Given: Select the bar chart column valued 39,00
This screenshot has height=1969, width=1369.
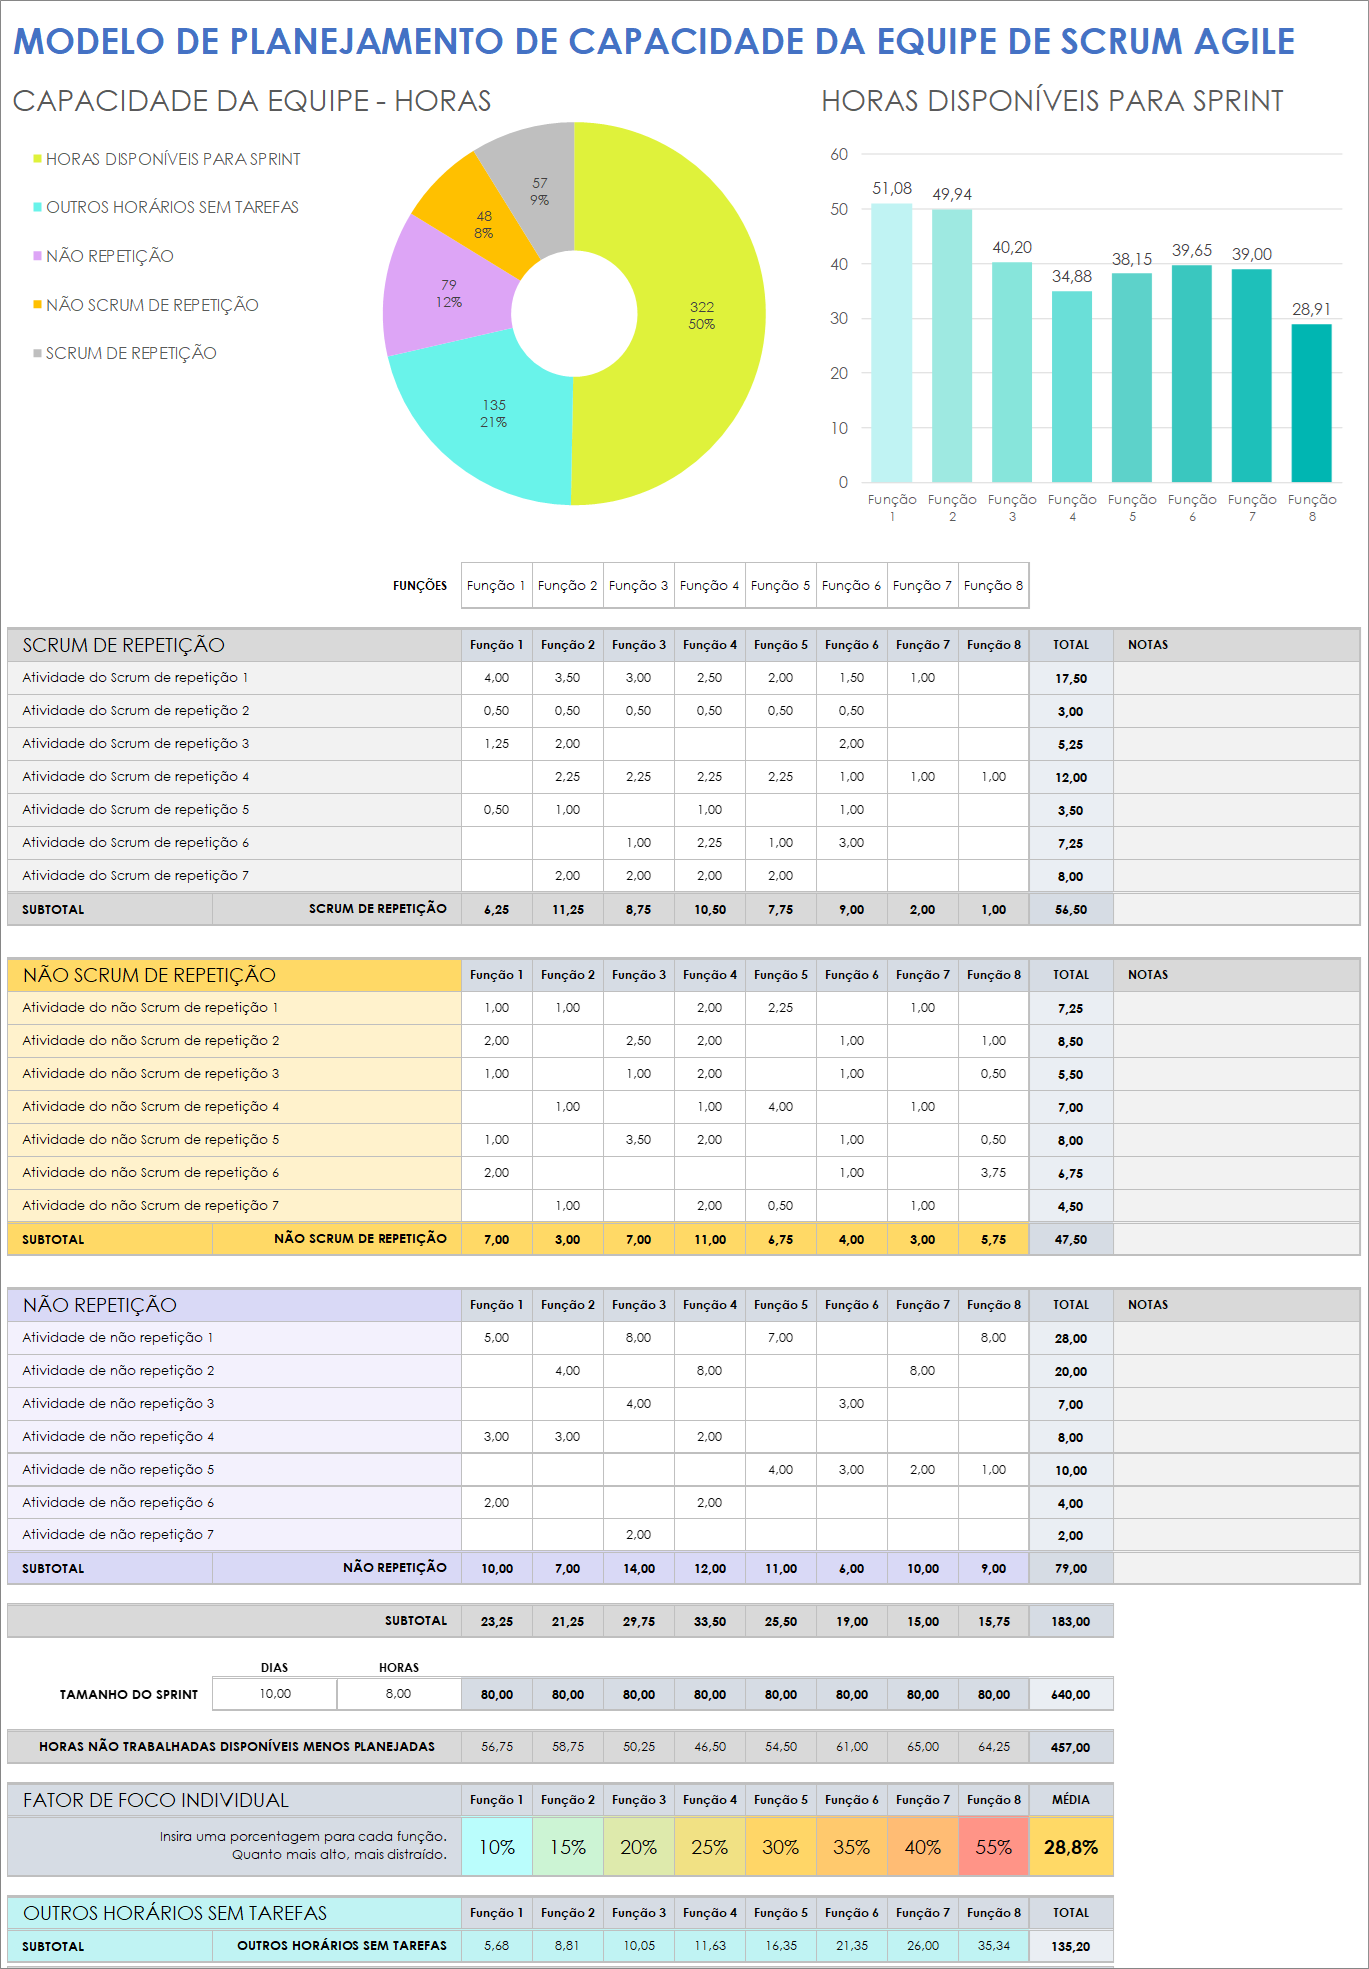Looking at the screenshot, I should click(x=1252, y=376).
